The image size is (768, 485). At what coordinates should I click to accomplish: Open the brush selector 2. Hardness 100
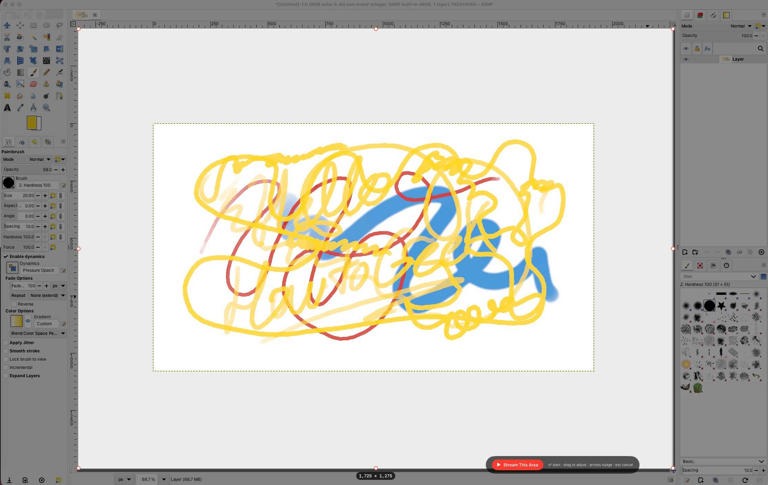(x=9, y=182)
